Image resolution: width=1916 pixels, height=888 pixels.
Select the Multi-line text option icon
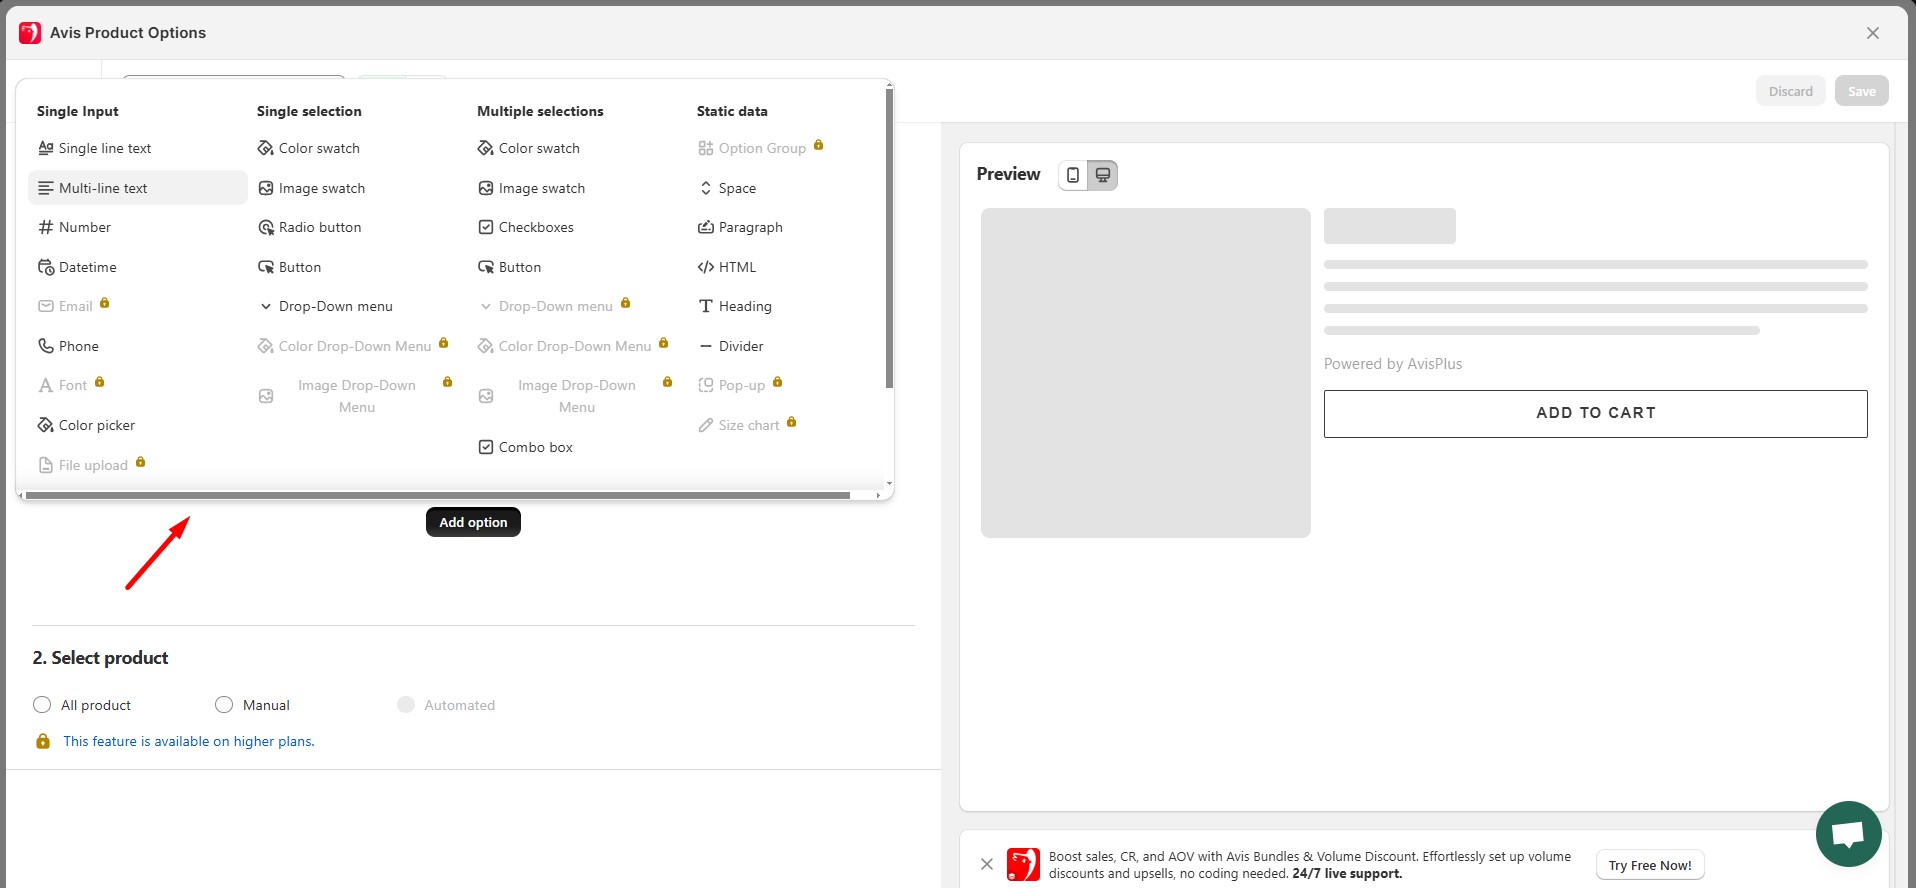click(x=46, y=188)
